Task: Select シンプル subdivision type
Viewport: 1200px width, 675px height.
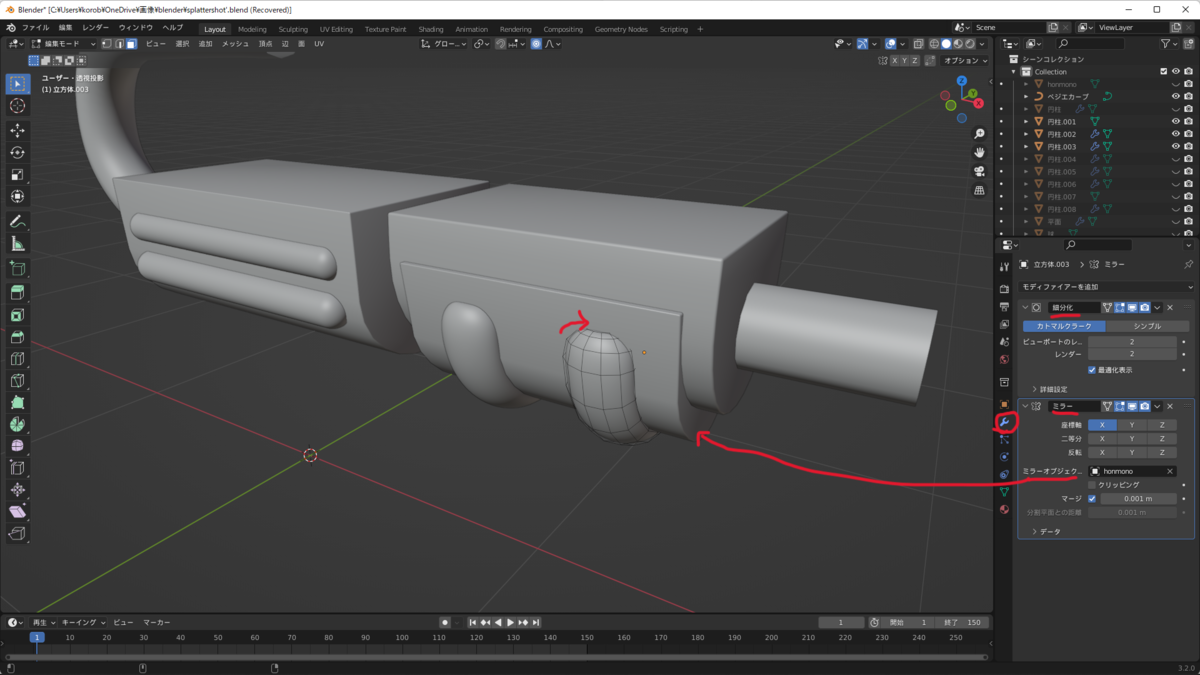Action: [1147, 326]
